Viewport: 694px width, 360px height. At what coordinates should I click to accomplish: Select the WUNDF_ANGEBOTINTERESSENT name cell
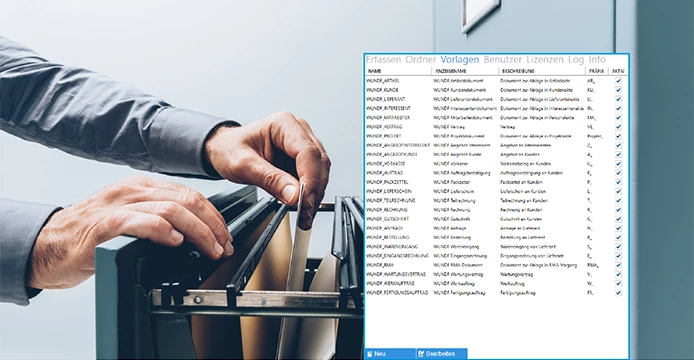[x=398, y=145]
